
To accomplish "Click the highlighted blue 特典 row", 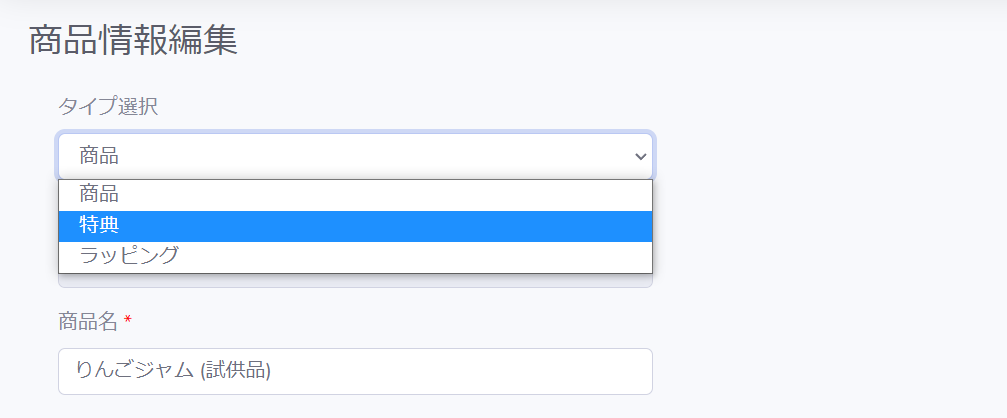I will coord(355,226).
